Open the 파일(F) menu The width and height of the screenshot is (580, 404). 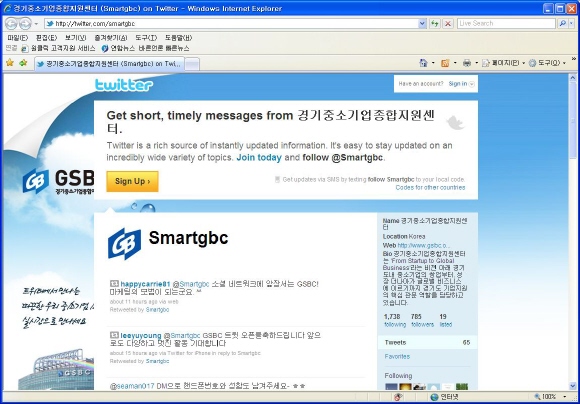click(17, 38)
